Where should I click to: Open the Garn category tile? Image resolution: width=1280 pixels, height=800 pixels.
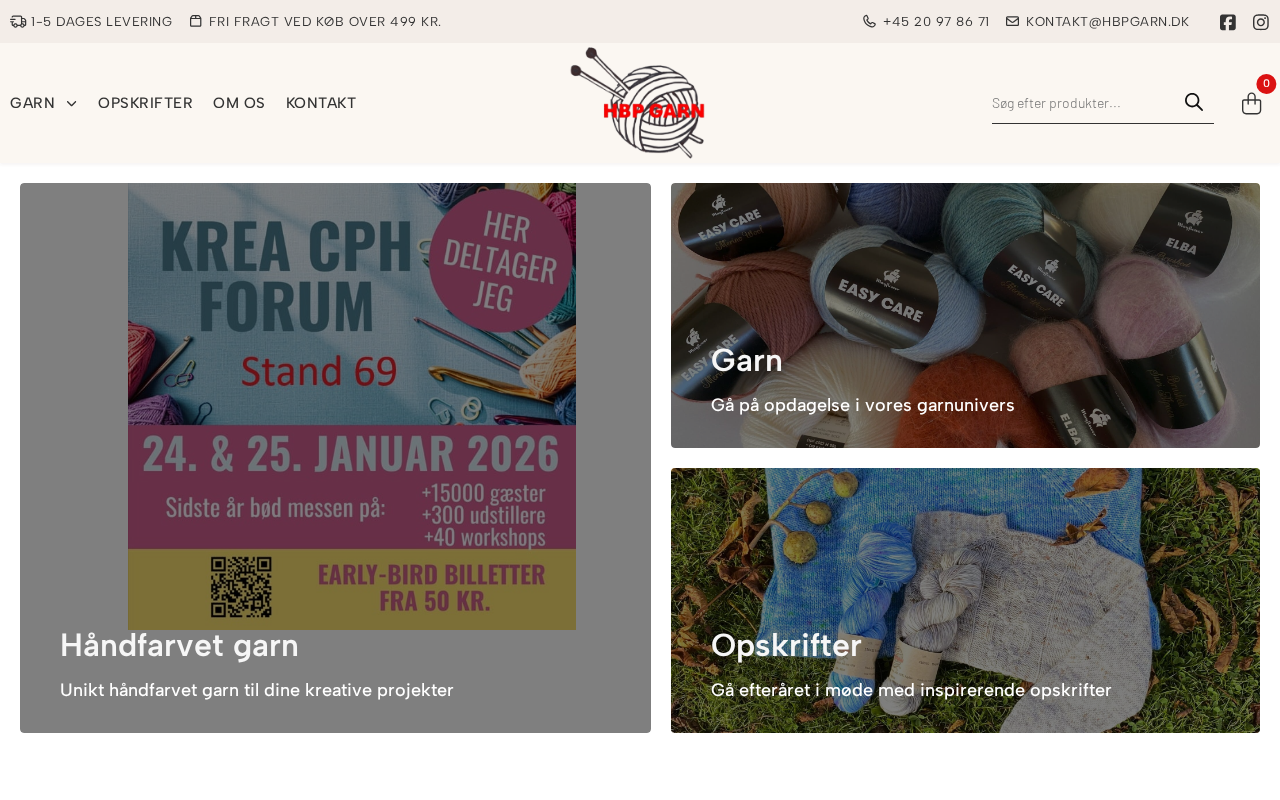click(965, 315)
